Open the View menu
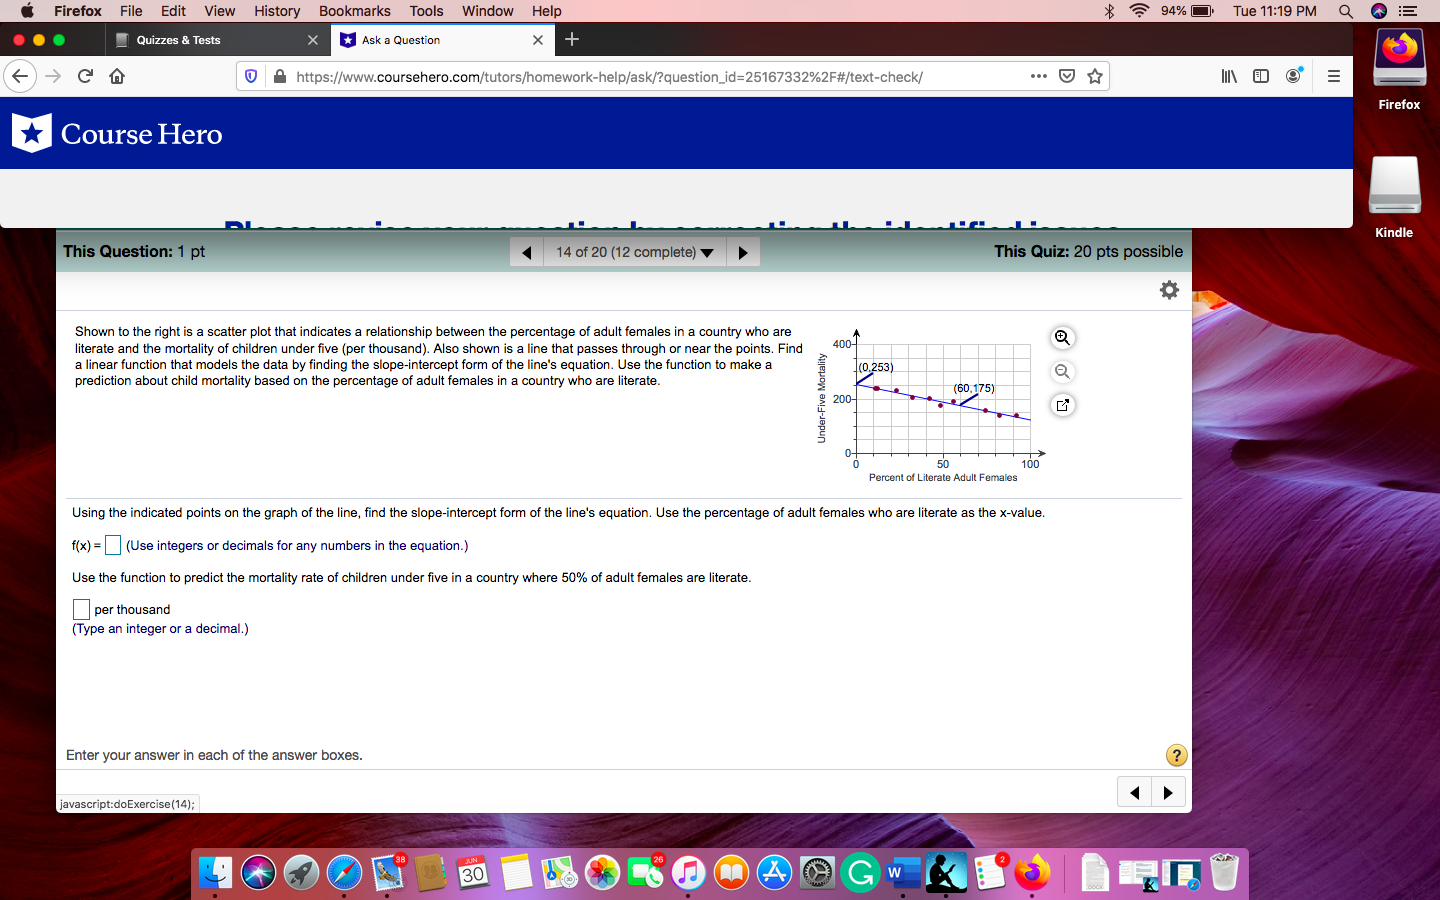 point(220,11)
